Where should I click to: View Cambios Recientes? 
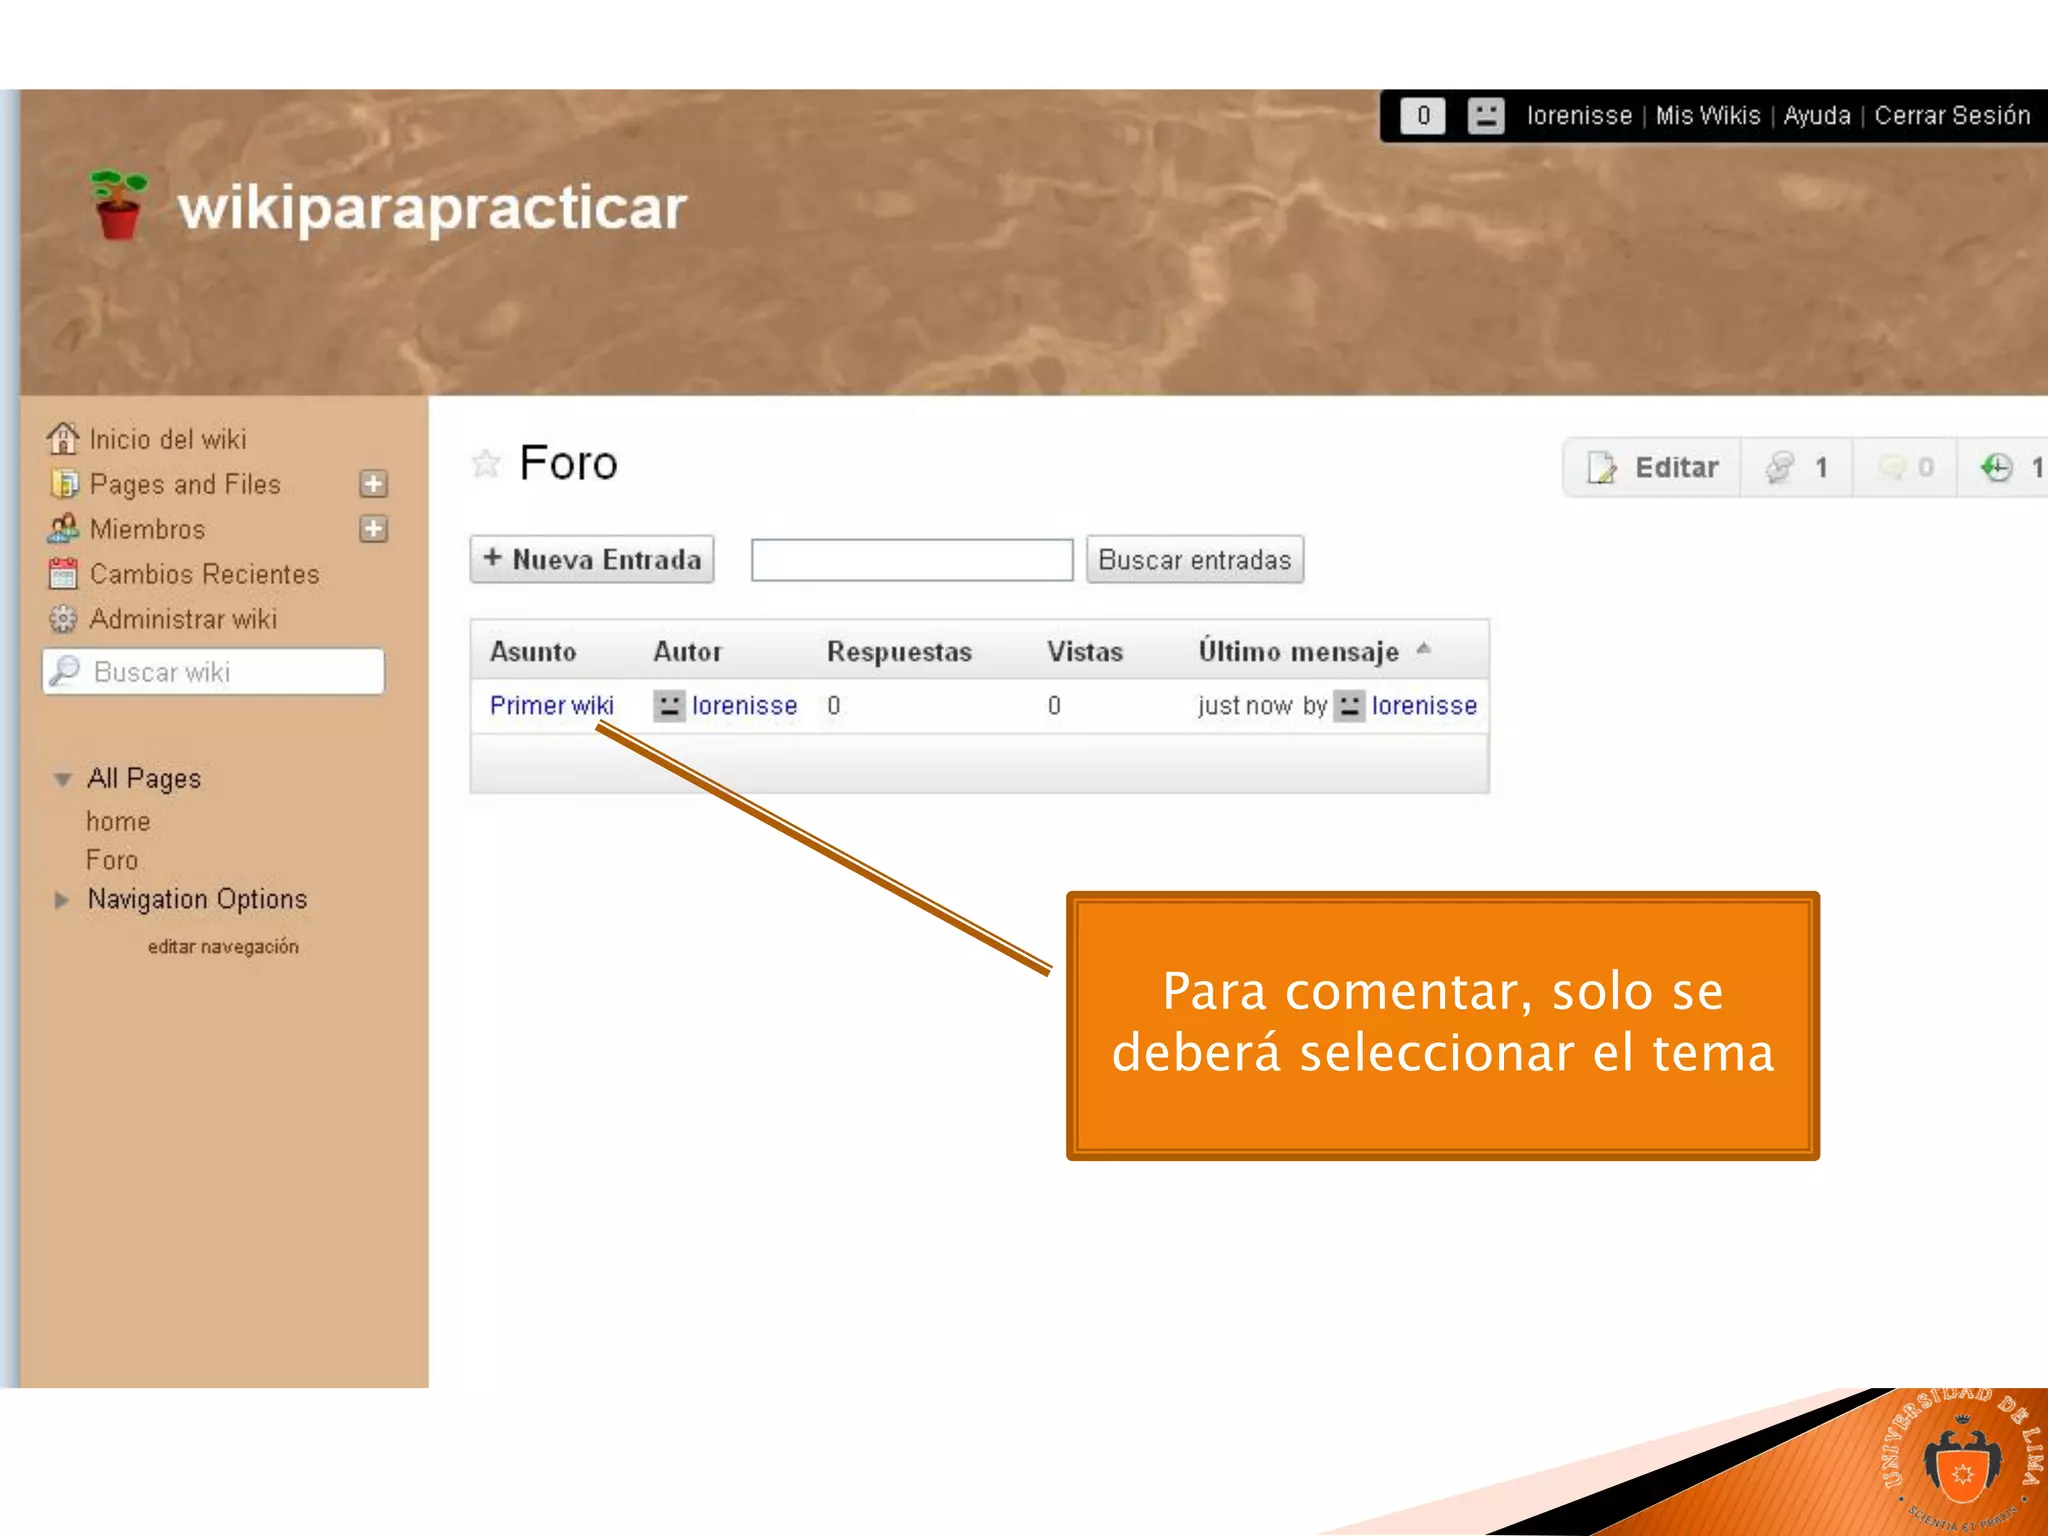pyautogui.click(x=204, y=574)
